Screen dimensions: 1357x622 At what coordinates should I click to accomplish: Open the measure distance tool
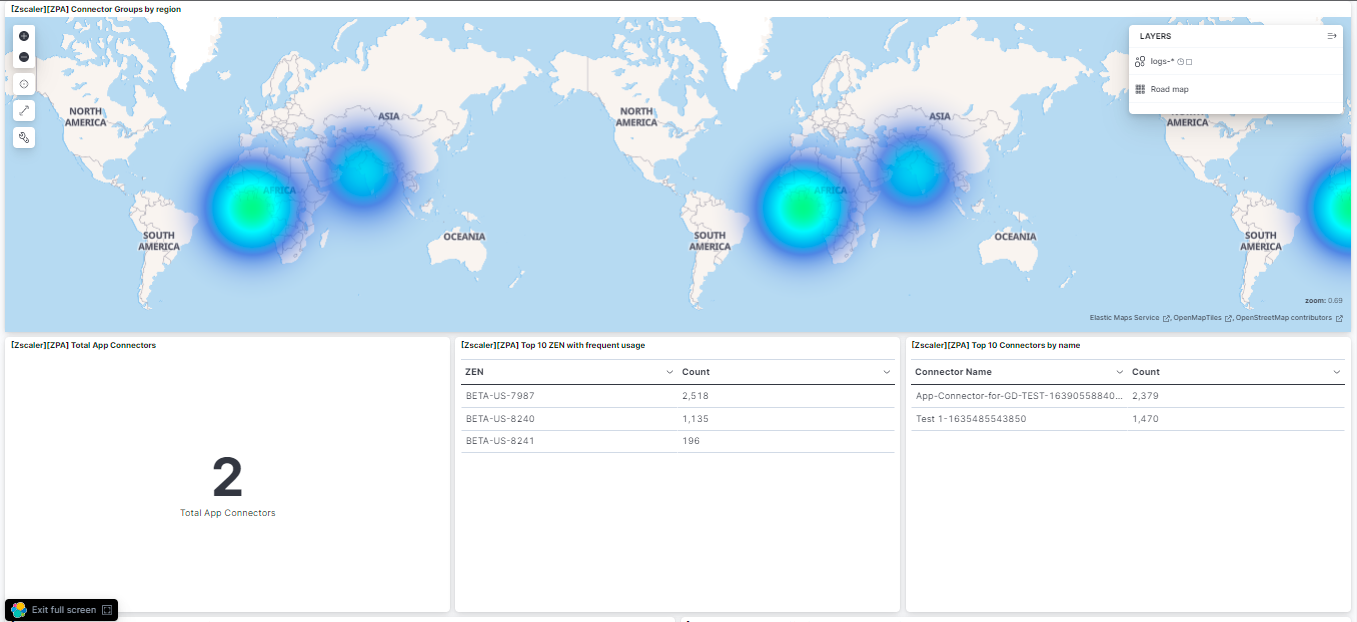24,110
